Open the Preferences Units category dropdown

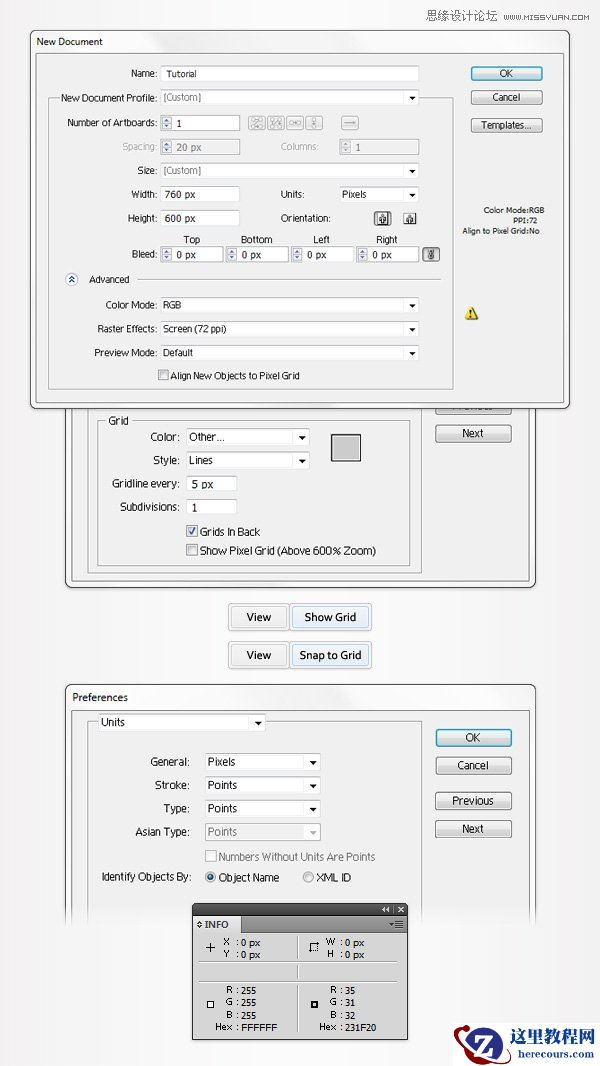[x=181, y=723]
